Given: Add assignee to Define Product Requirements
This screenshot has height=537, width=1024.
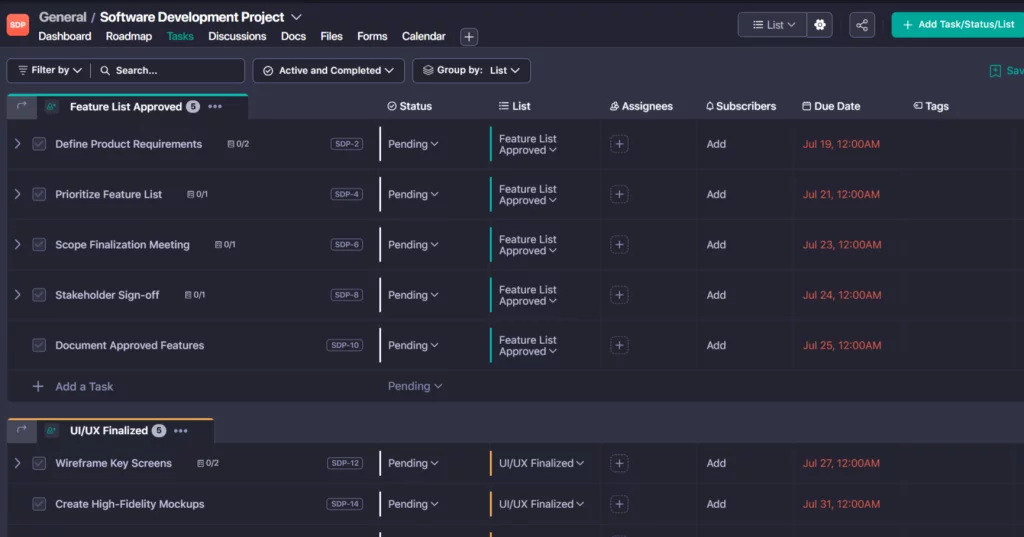Looking at the screenshot, I should click(619, 144).
